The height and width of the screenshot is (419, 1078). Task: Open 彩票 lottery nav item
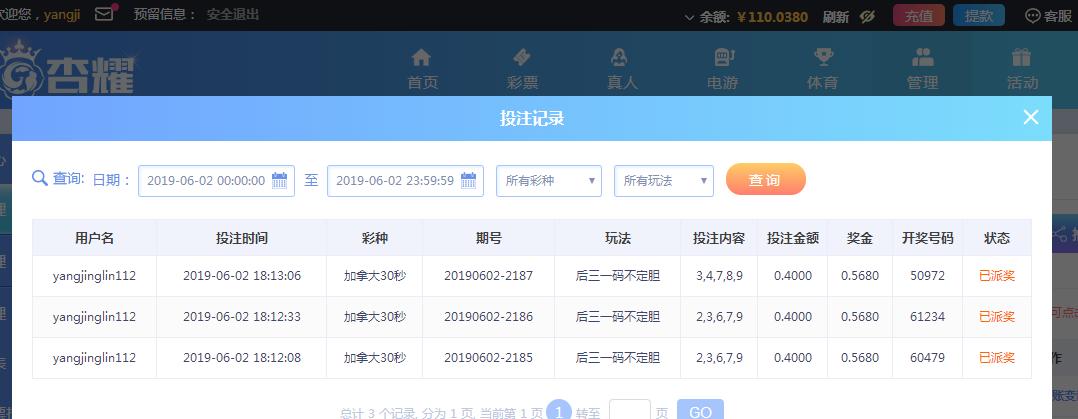(522, 69)
